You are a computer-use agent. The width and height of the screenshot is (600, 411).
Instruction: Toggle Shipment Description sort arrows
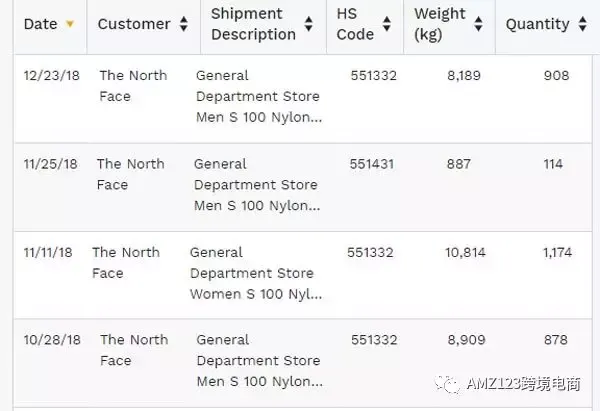pos(308,24)
